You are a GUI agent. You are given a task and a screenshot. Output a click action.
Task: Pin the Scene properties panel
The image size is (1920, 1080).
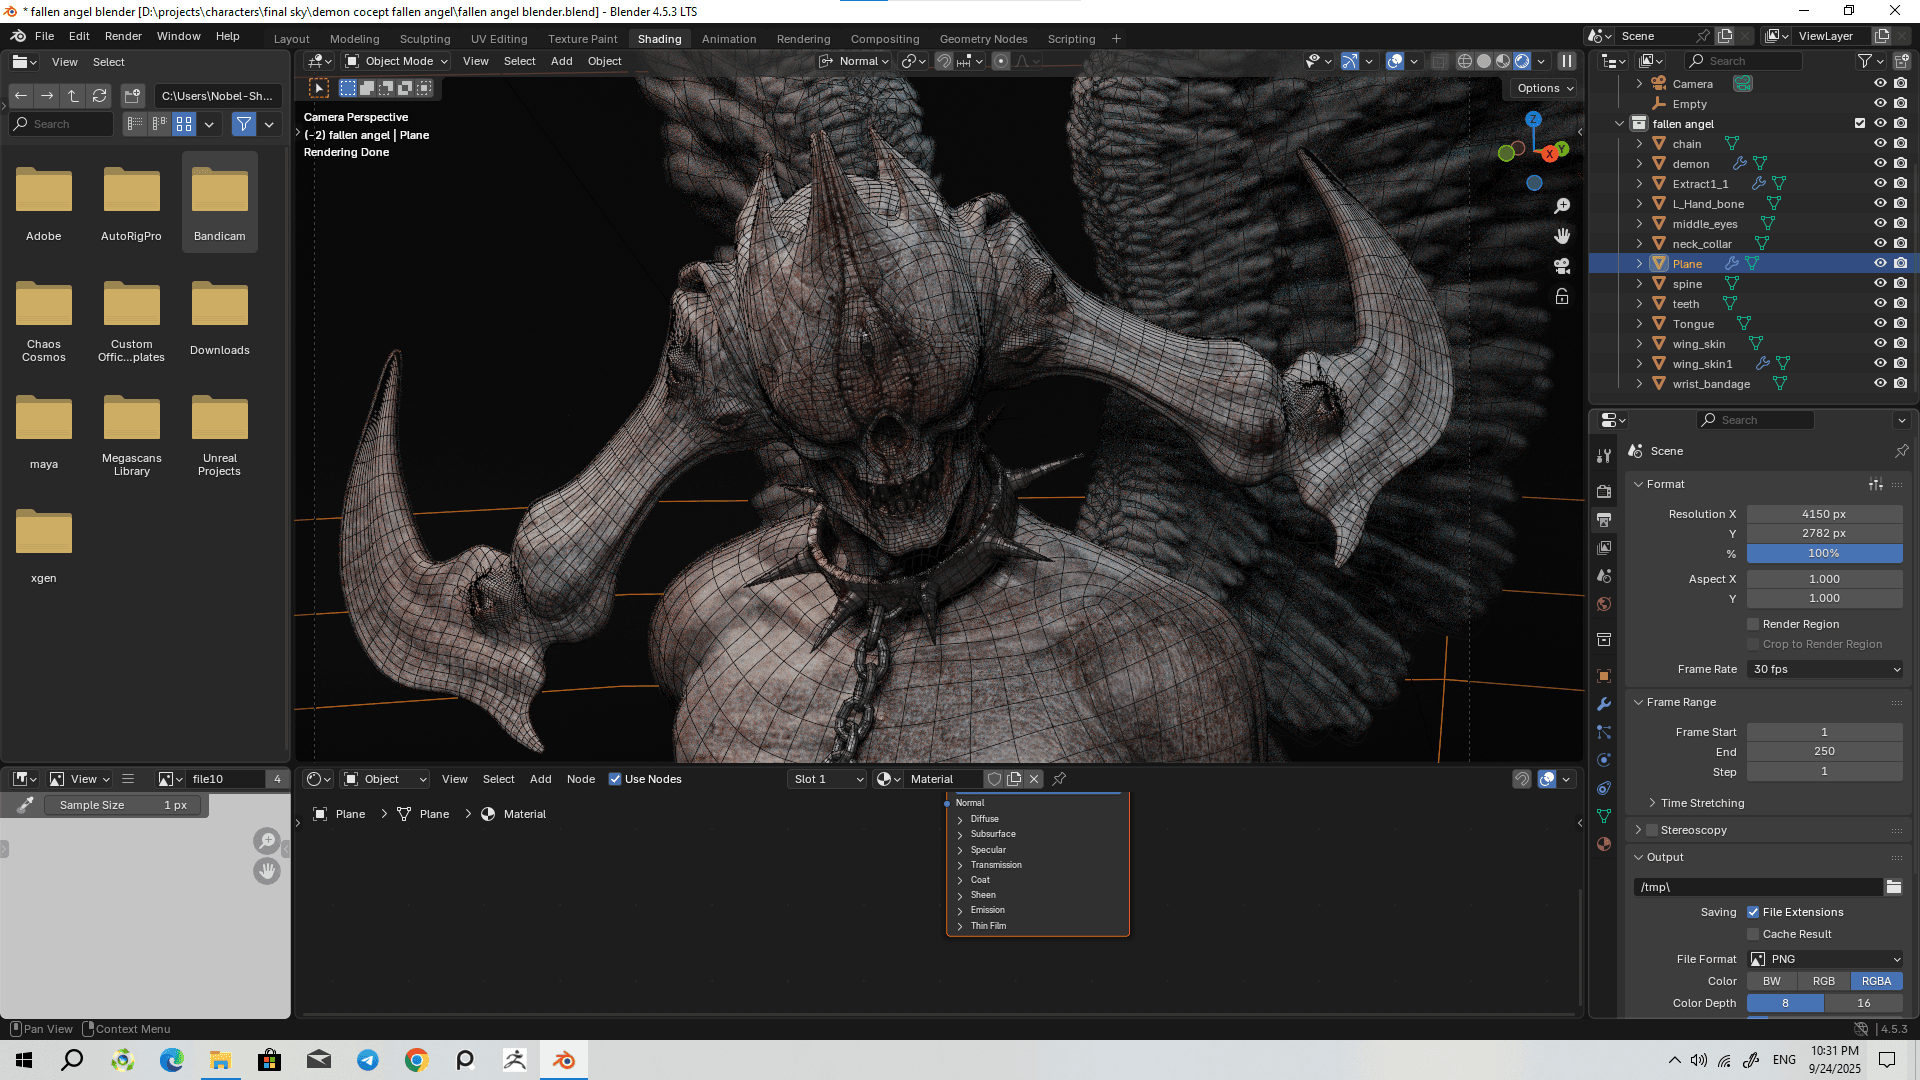point(1901,451)
